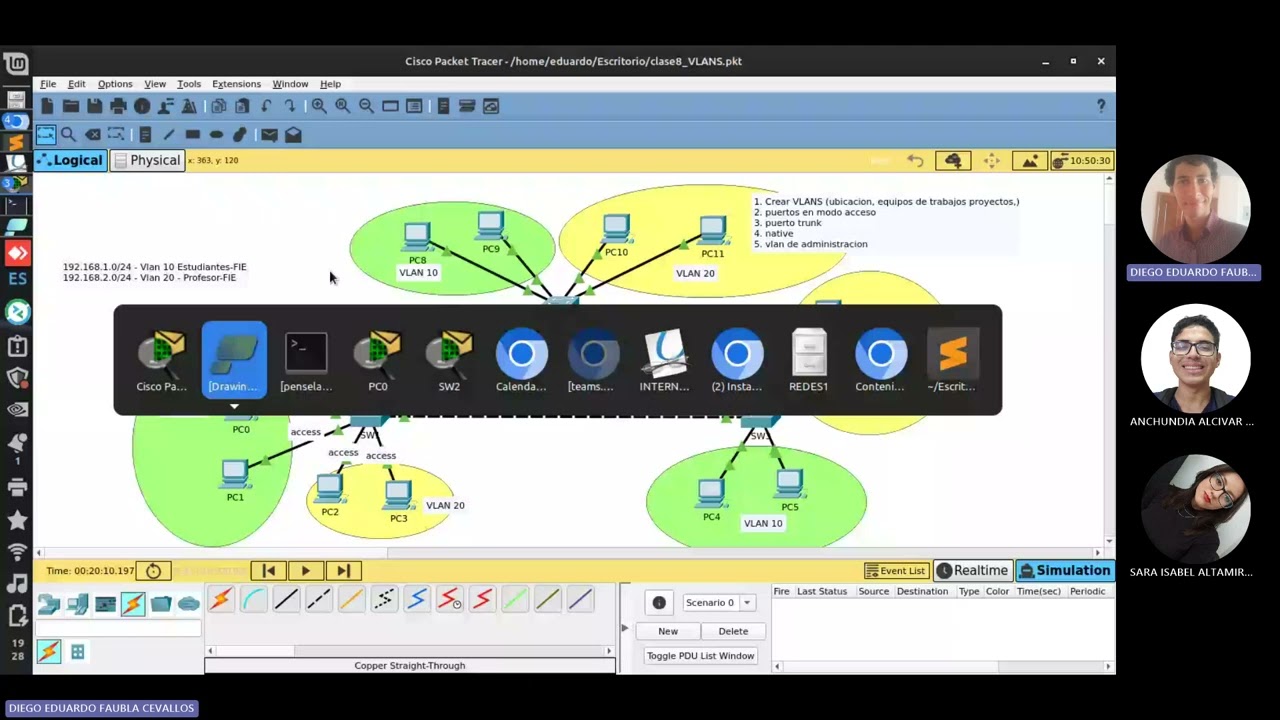Switch to Logical workspace view

pos(70,160)
